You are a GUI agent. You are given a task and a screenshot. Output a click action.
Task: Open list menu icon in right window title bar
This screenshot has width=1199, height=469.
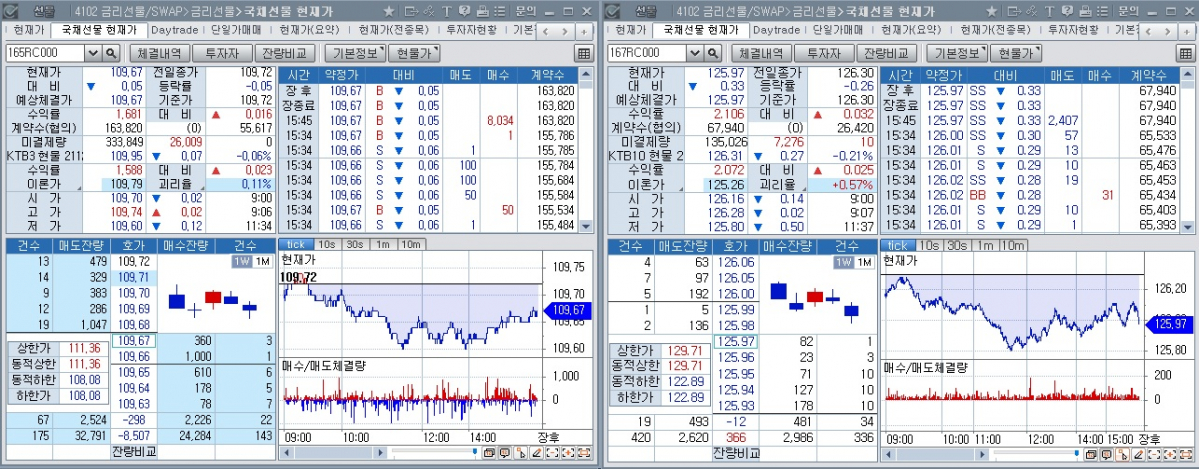[x=1103, y=11]
